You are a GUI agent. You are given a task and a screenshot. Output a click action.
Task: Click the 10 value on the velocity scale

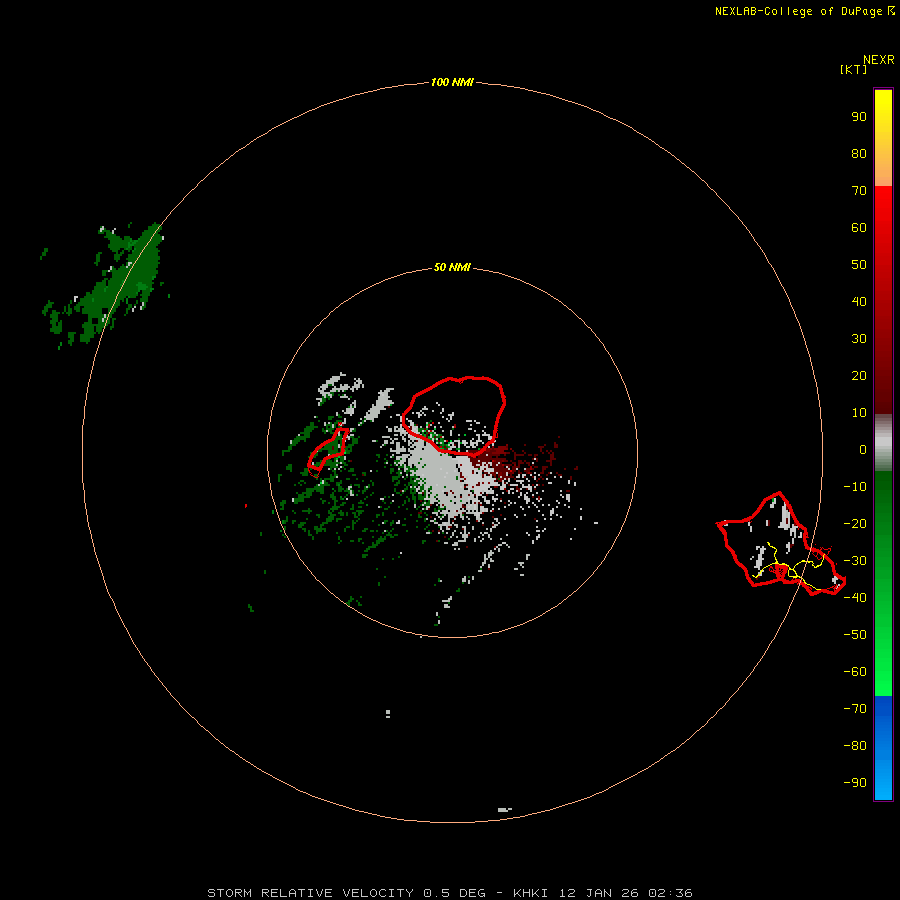(x=859, y=413)
